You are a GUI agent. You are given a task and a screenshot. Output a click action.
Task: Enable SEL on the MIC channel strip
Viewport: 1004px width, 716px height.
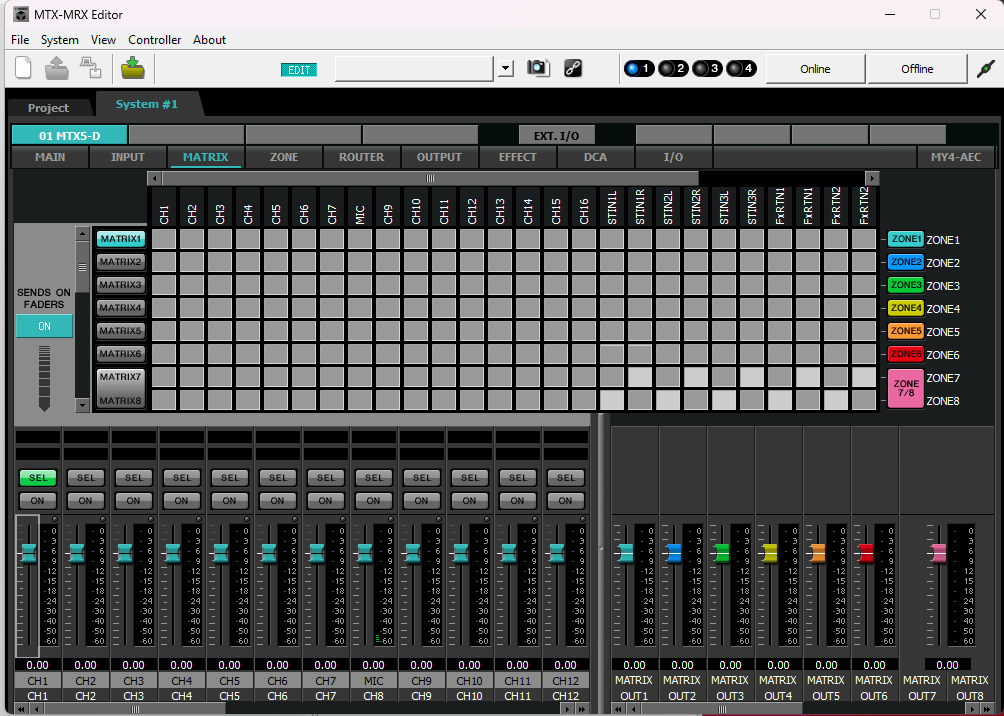click(x=373, y=478)
